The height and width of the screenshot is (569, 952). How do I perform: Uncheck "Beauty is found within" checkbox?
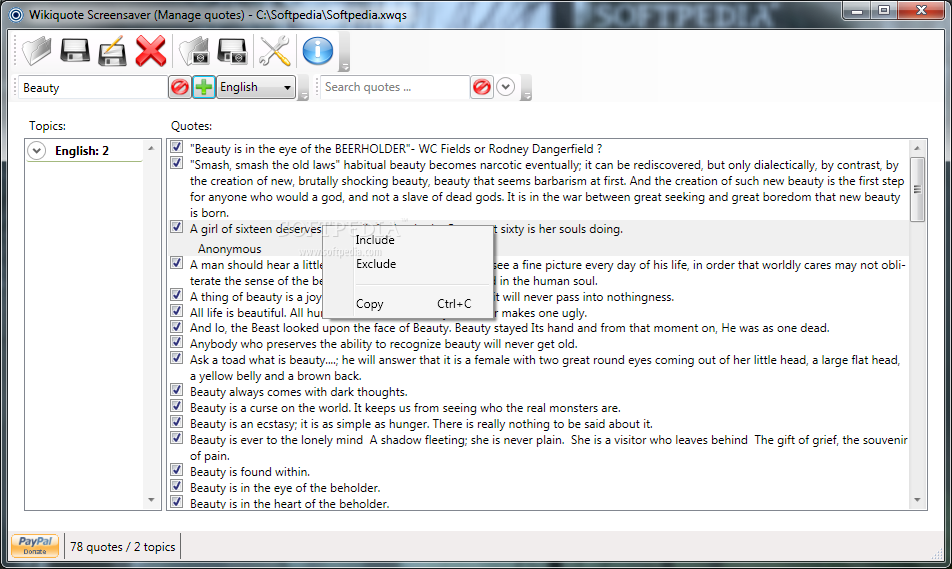(177, 470)
